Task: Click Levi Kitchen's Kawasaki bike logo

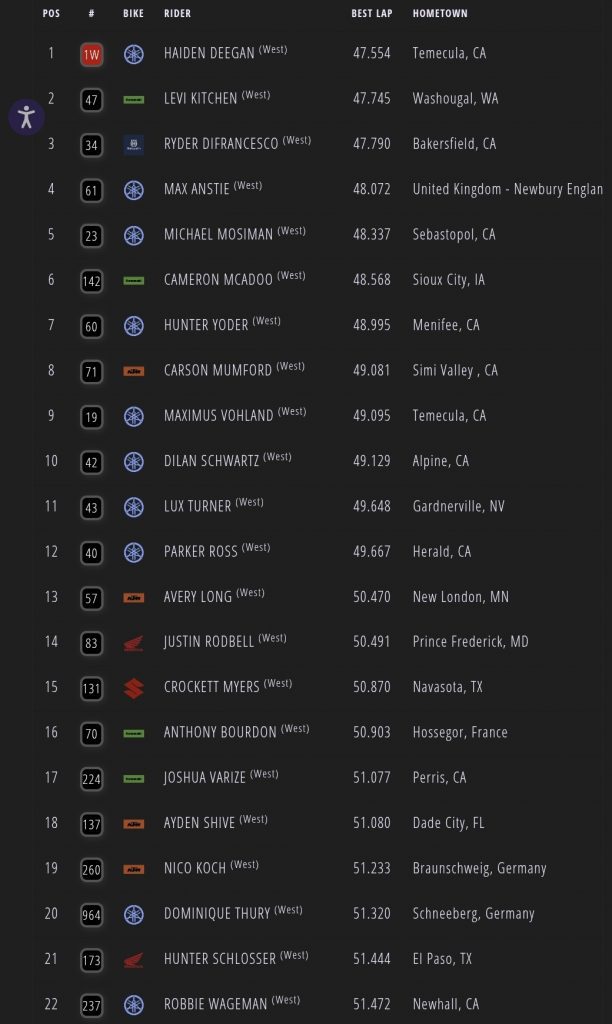Action: coord(133,99)
